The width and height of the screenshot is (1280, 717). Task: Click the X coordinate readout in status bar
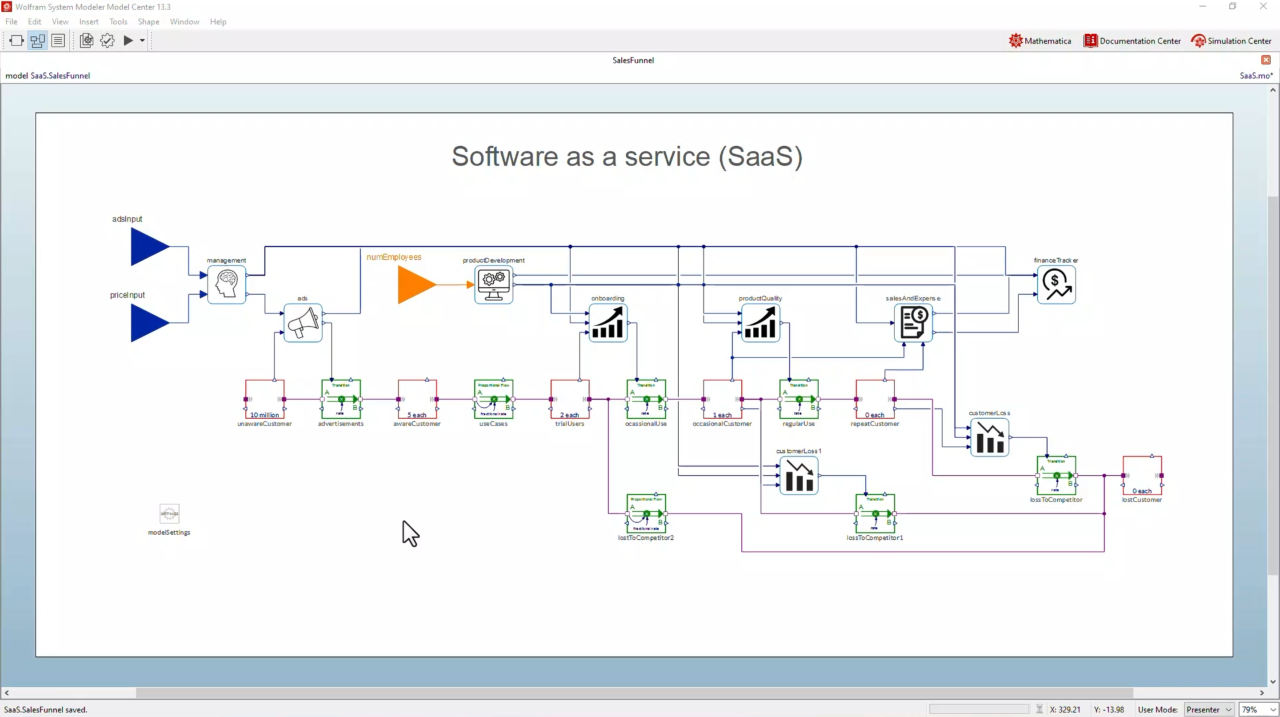coord(1065,710)
